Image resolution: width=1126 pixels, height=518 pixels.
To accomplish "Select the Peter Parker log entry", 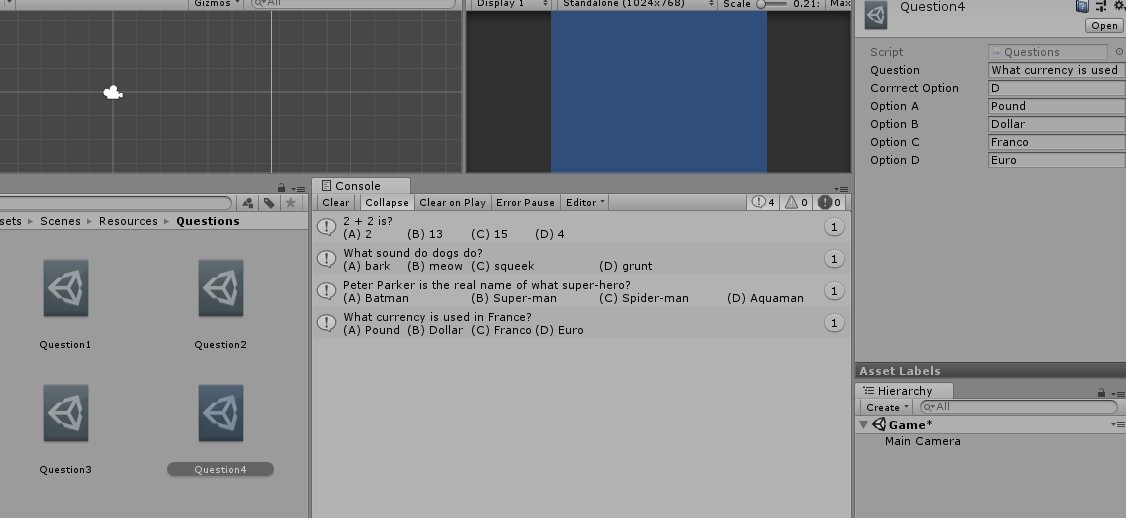I will (x=582, y=291).
